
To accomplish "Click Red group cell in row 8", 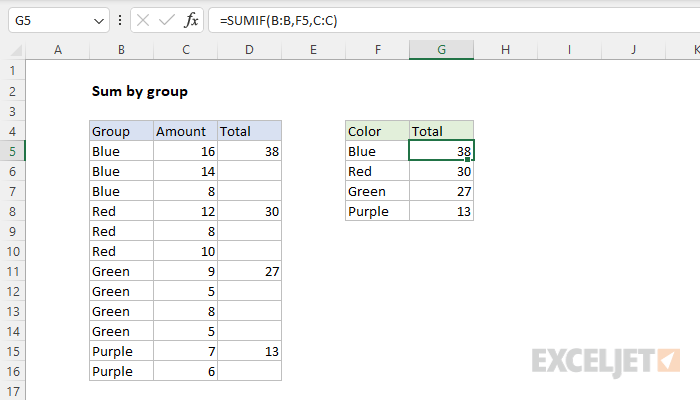I will (121, 211).
